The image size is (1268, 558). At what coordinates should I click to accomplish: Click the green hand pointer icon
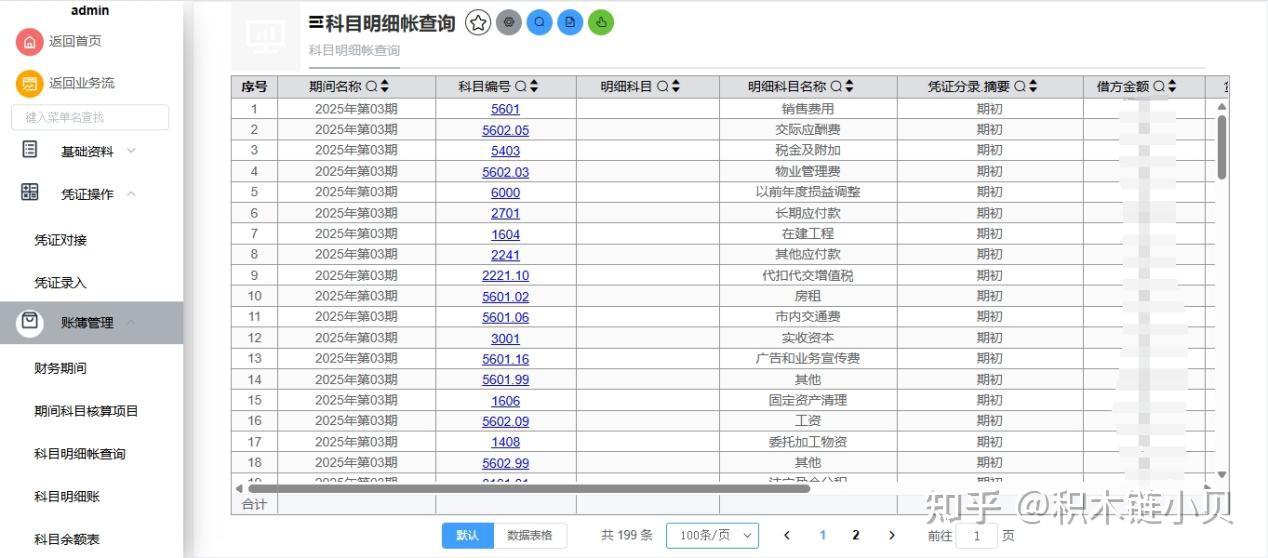click(600, 22)
